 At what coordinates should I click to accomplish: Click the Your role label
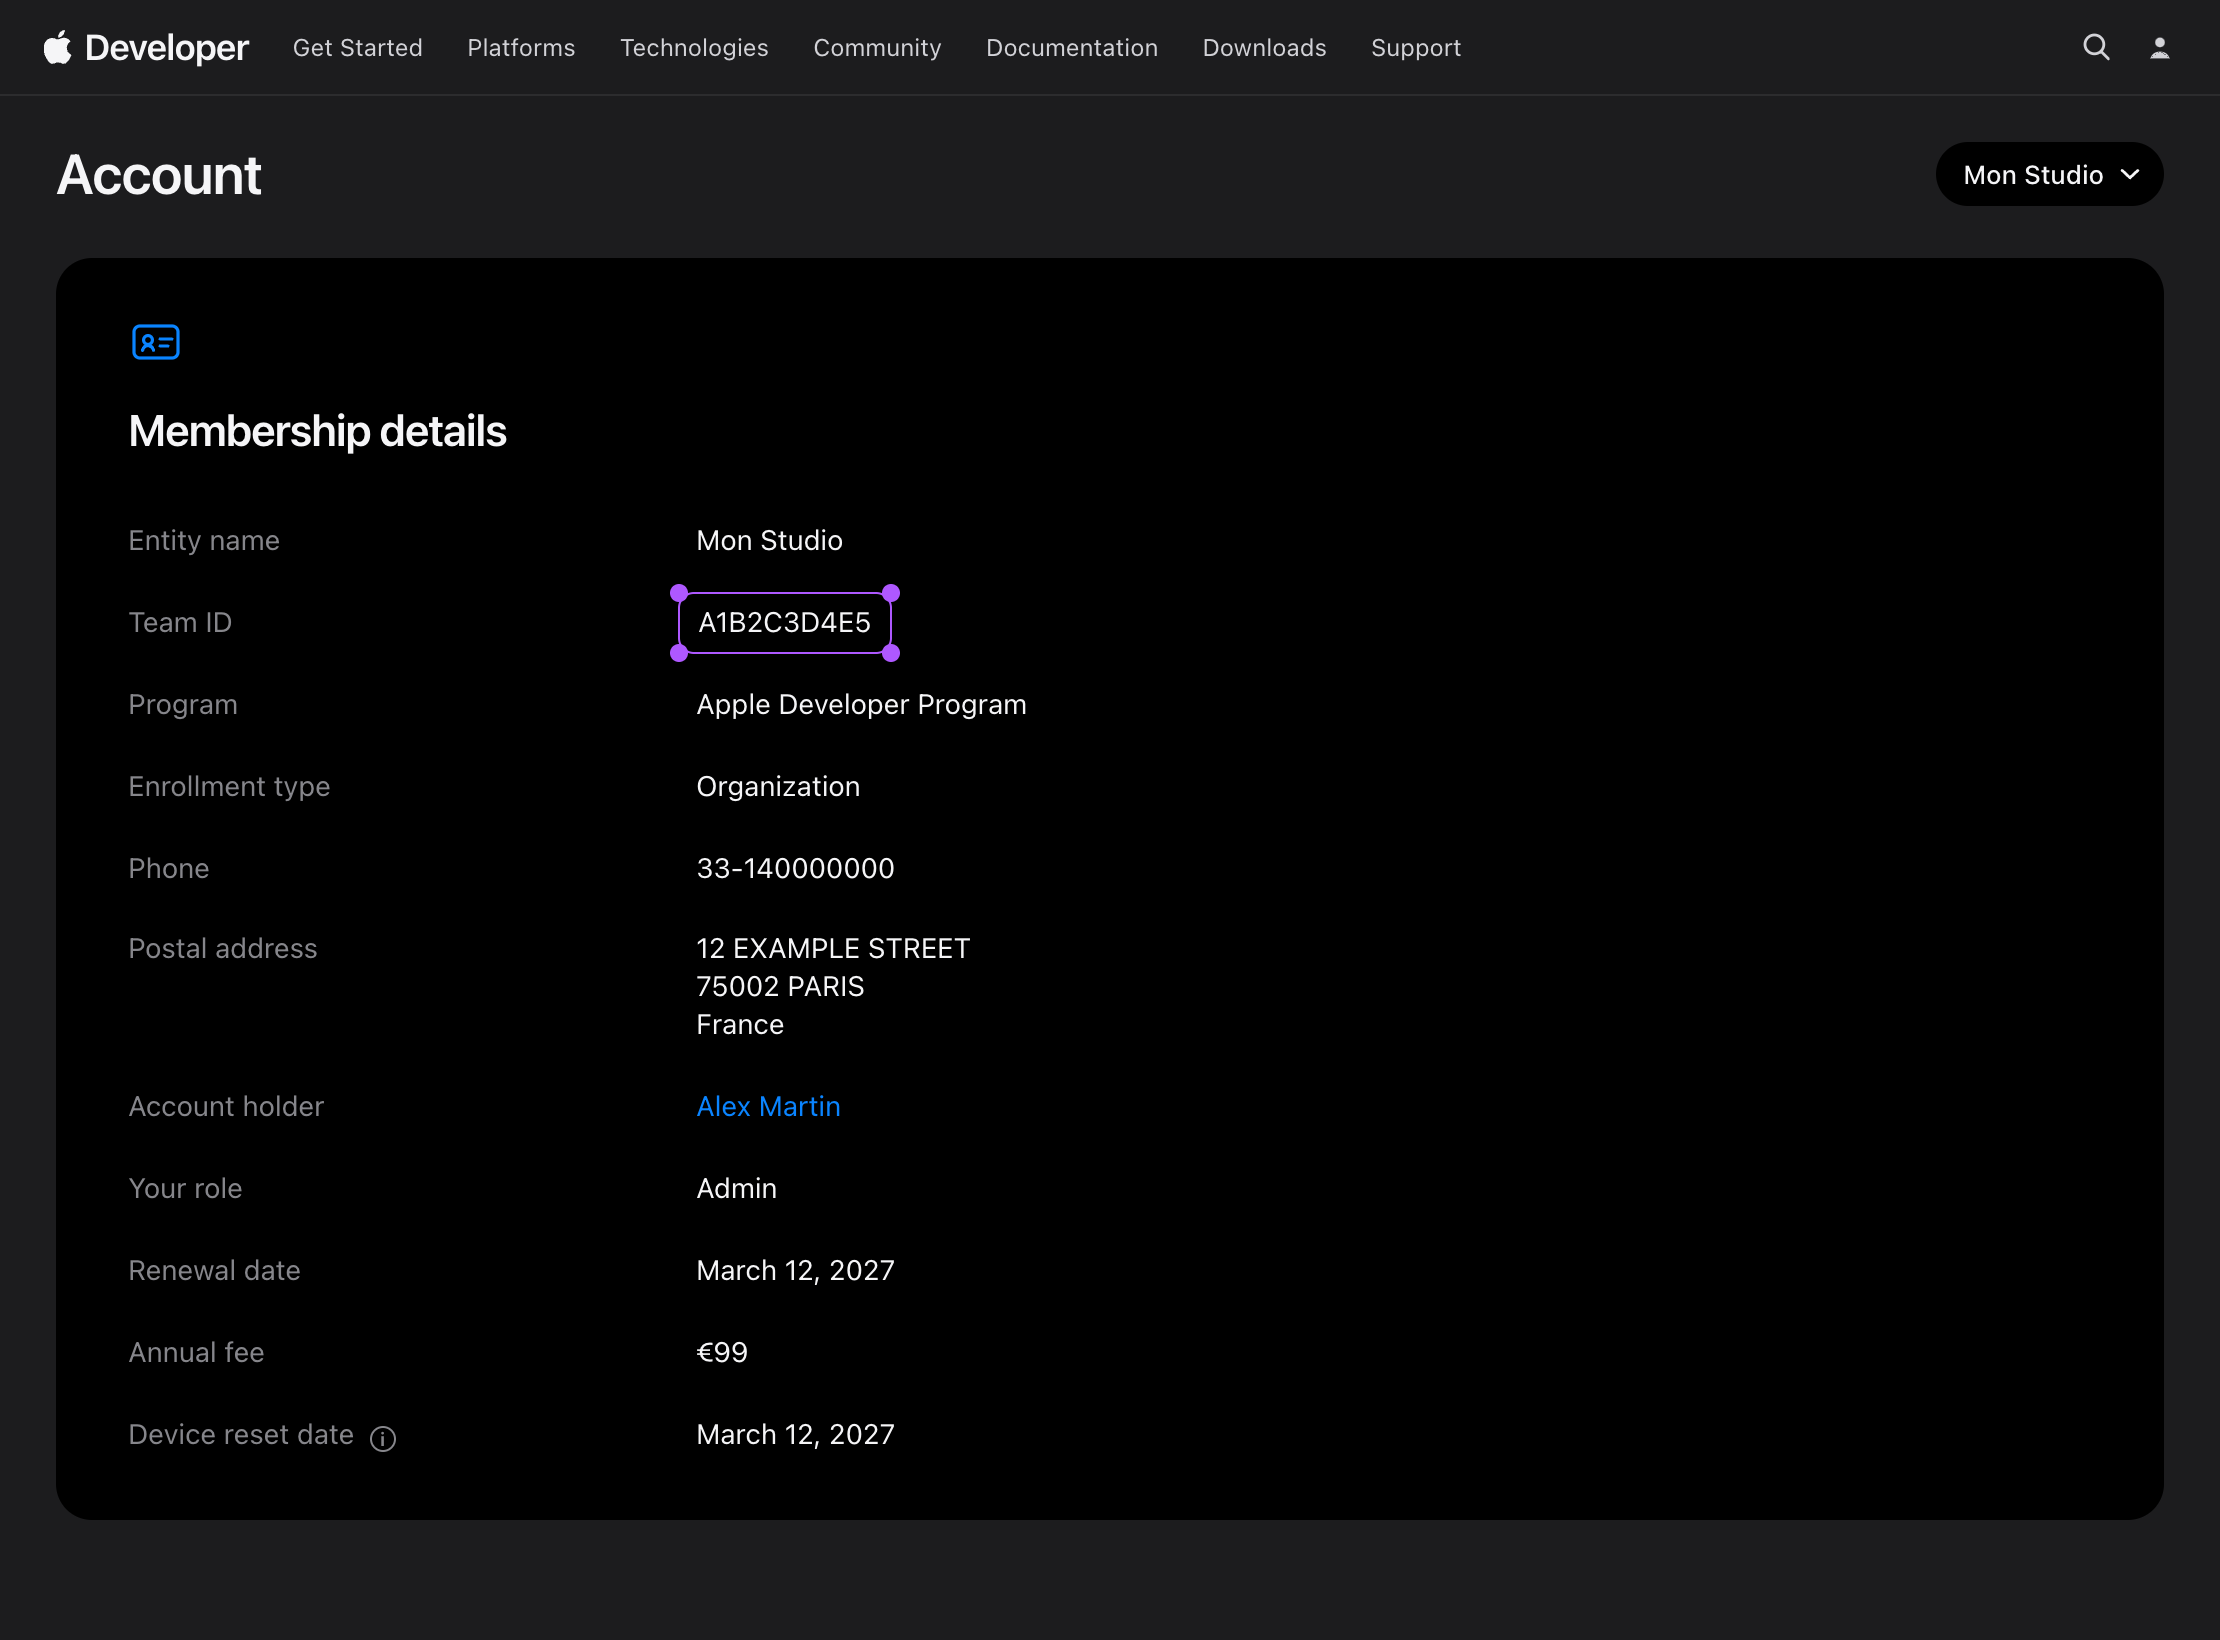coord(185,1188)
